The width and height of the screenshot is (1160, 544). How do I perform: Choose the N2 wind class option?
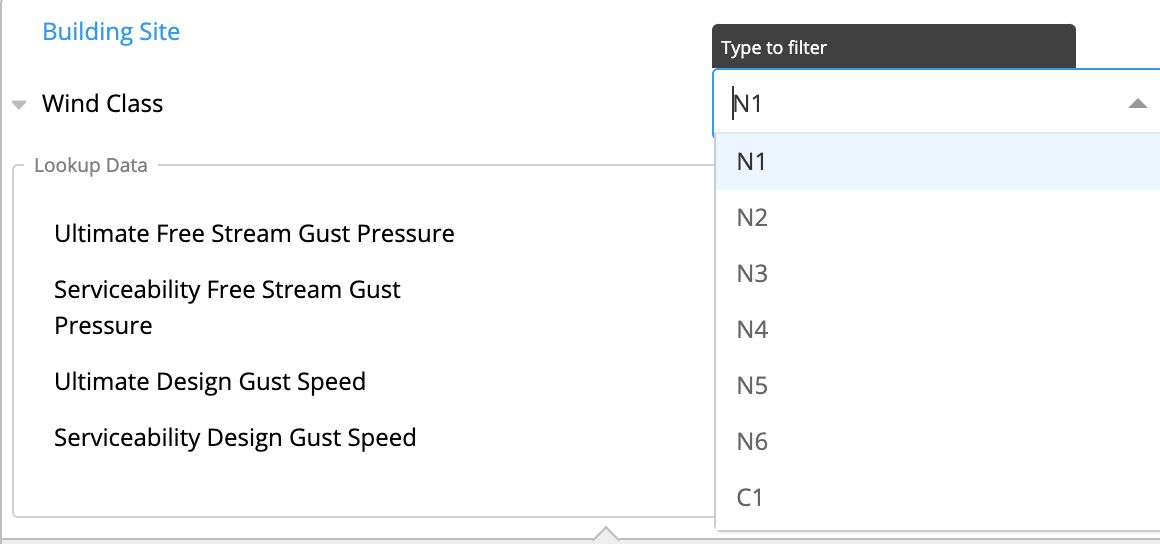pos(937,218)
